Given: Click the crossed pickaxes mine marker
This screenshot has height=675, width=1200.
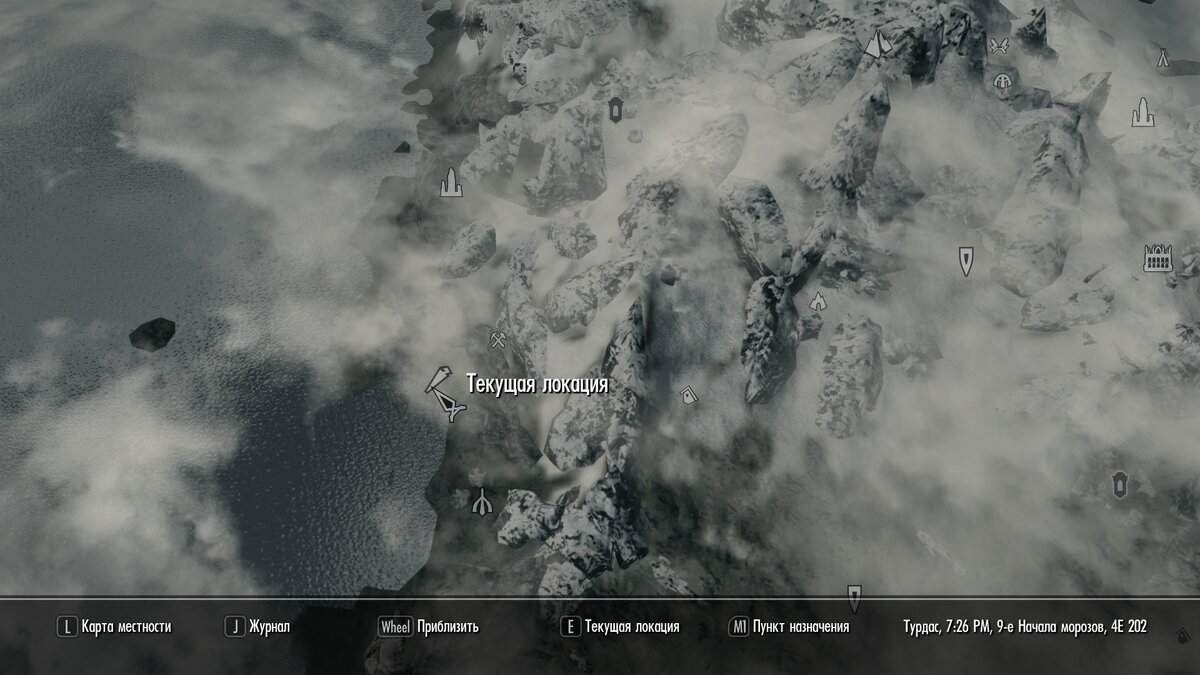Looking at the screenshot, I should [x=500, y=339].
